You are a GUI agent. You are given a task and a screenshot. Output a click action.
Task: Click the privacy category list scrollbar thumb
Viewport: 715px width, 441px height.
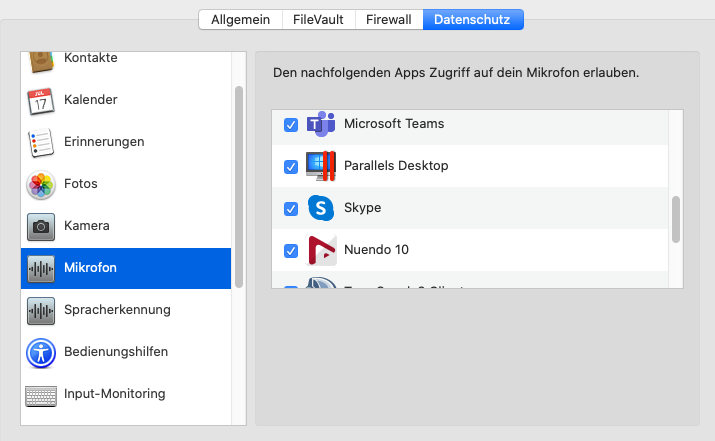pyautogui.click(x=239, y=187)
